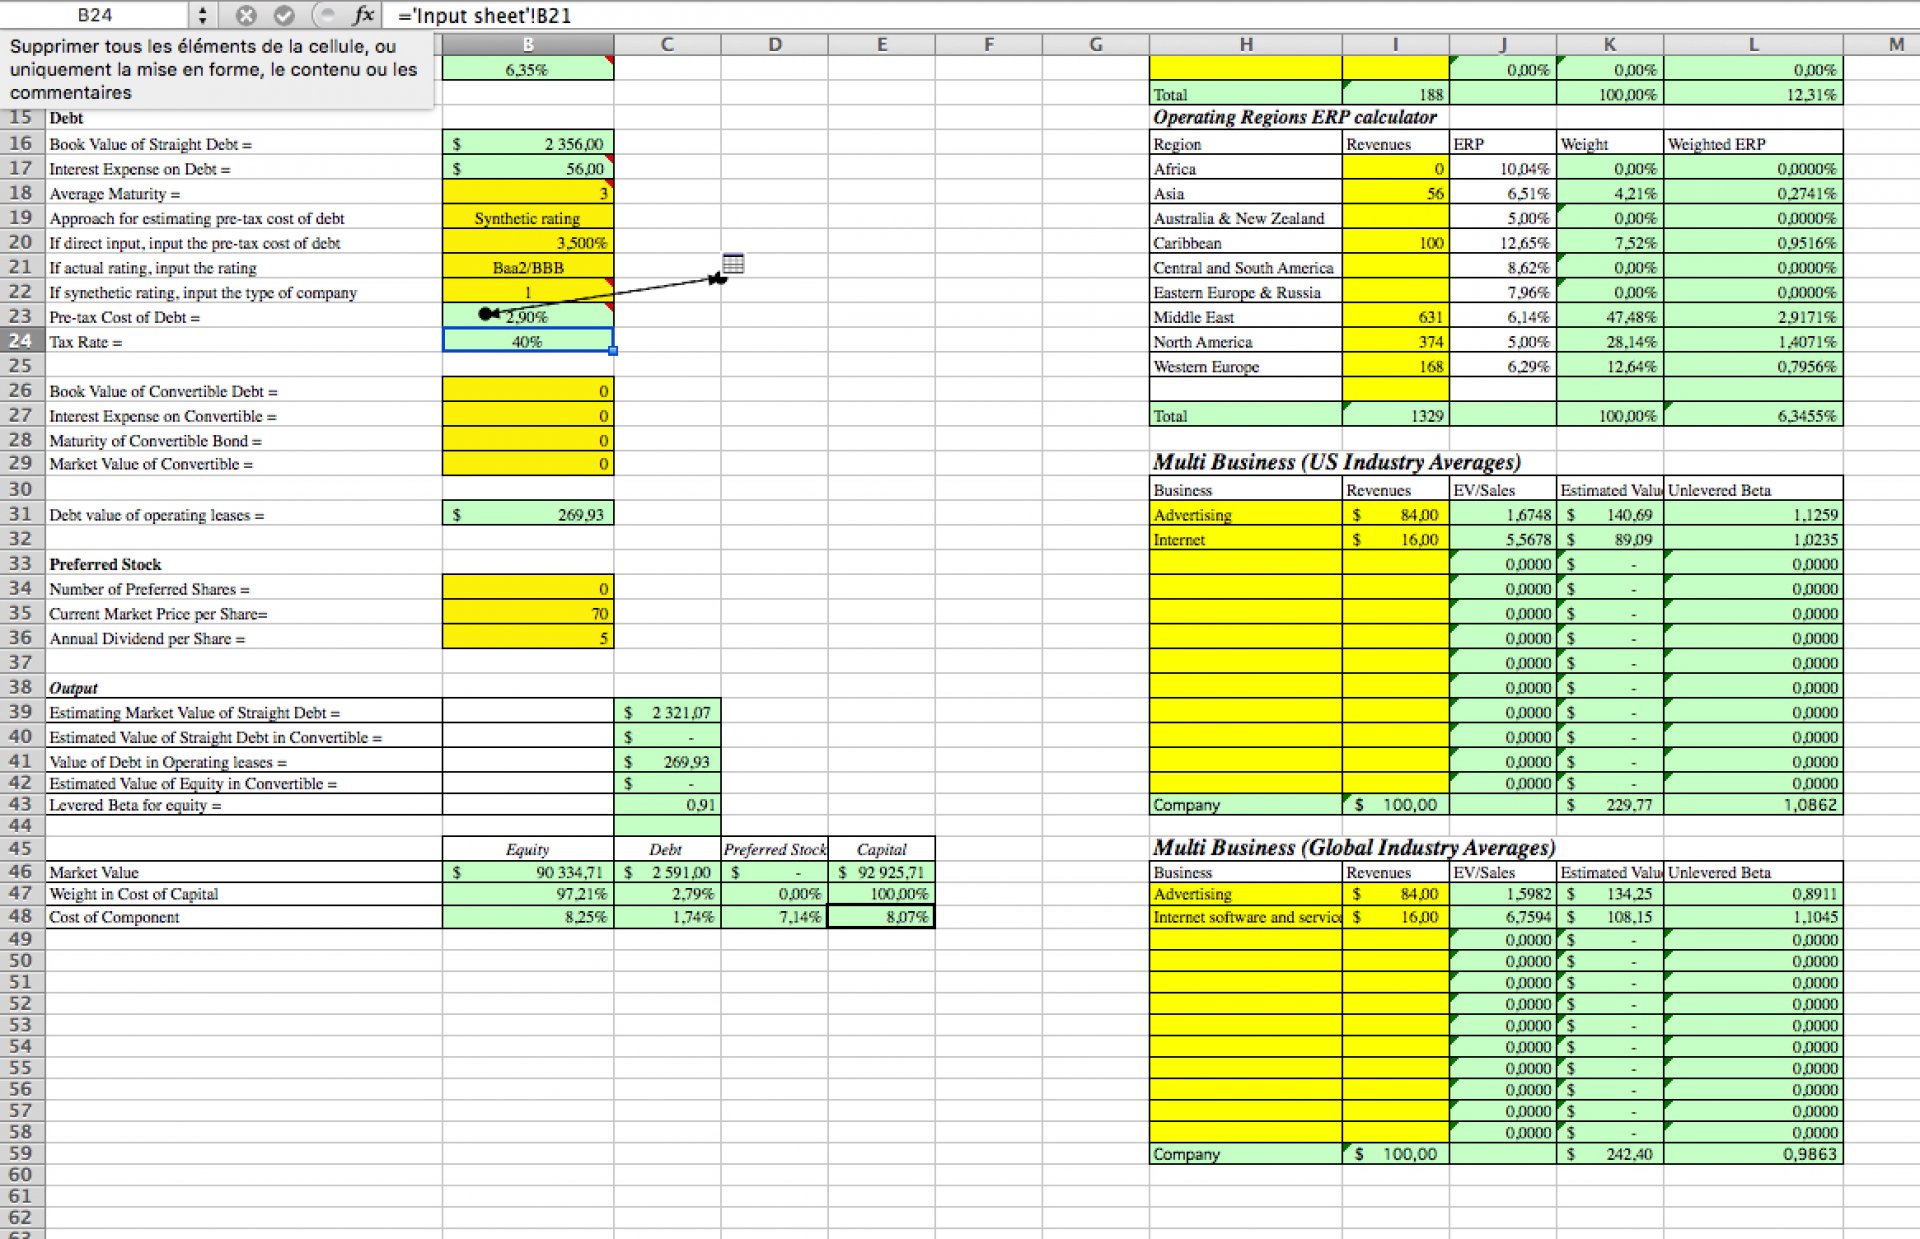Confirm the formula entry (checkmark icon)
1920x1239 pixels.
click(x=285, y=15)
